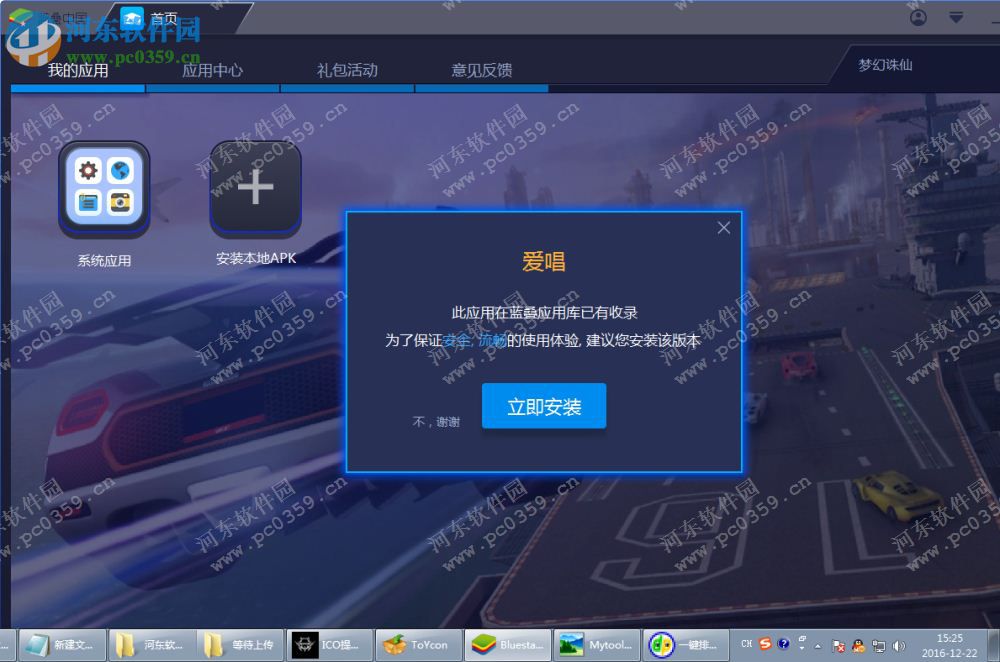Viewport: 1000px width, 662px height.
Task: Open QQ penguin tray icon
Action: click(858, 646)
